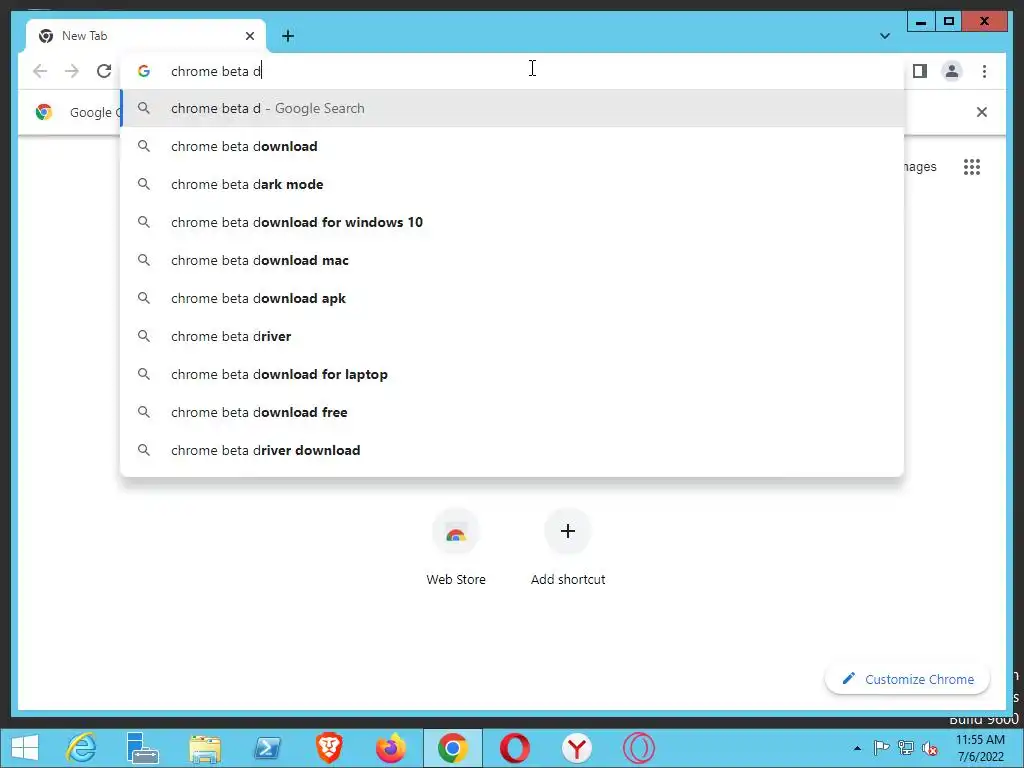Viewport: 1024px width, 768px height.
Task: Select 'chrome beta download for windows 10'
Action: 513,222
